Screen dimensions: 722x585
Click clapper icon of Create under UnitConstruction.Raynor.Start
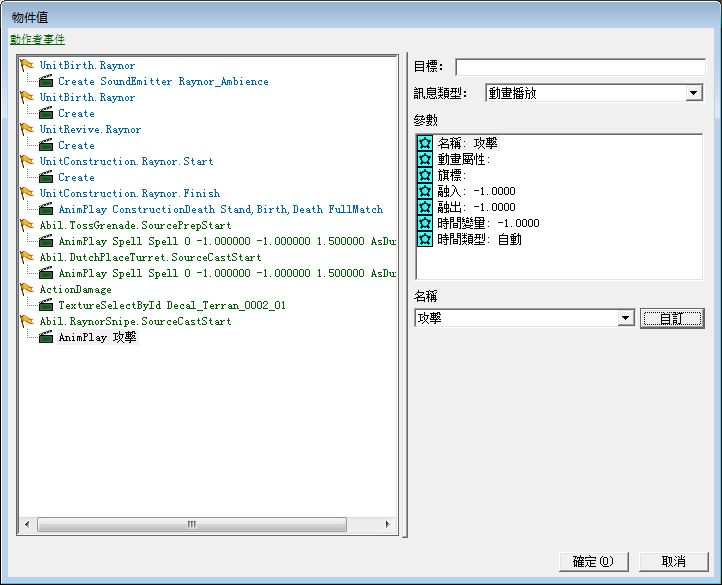[46, 177]
